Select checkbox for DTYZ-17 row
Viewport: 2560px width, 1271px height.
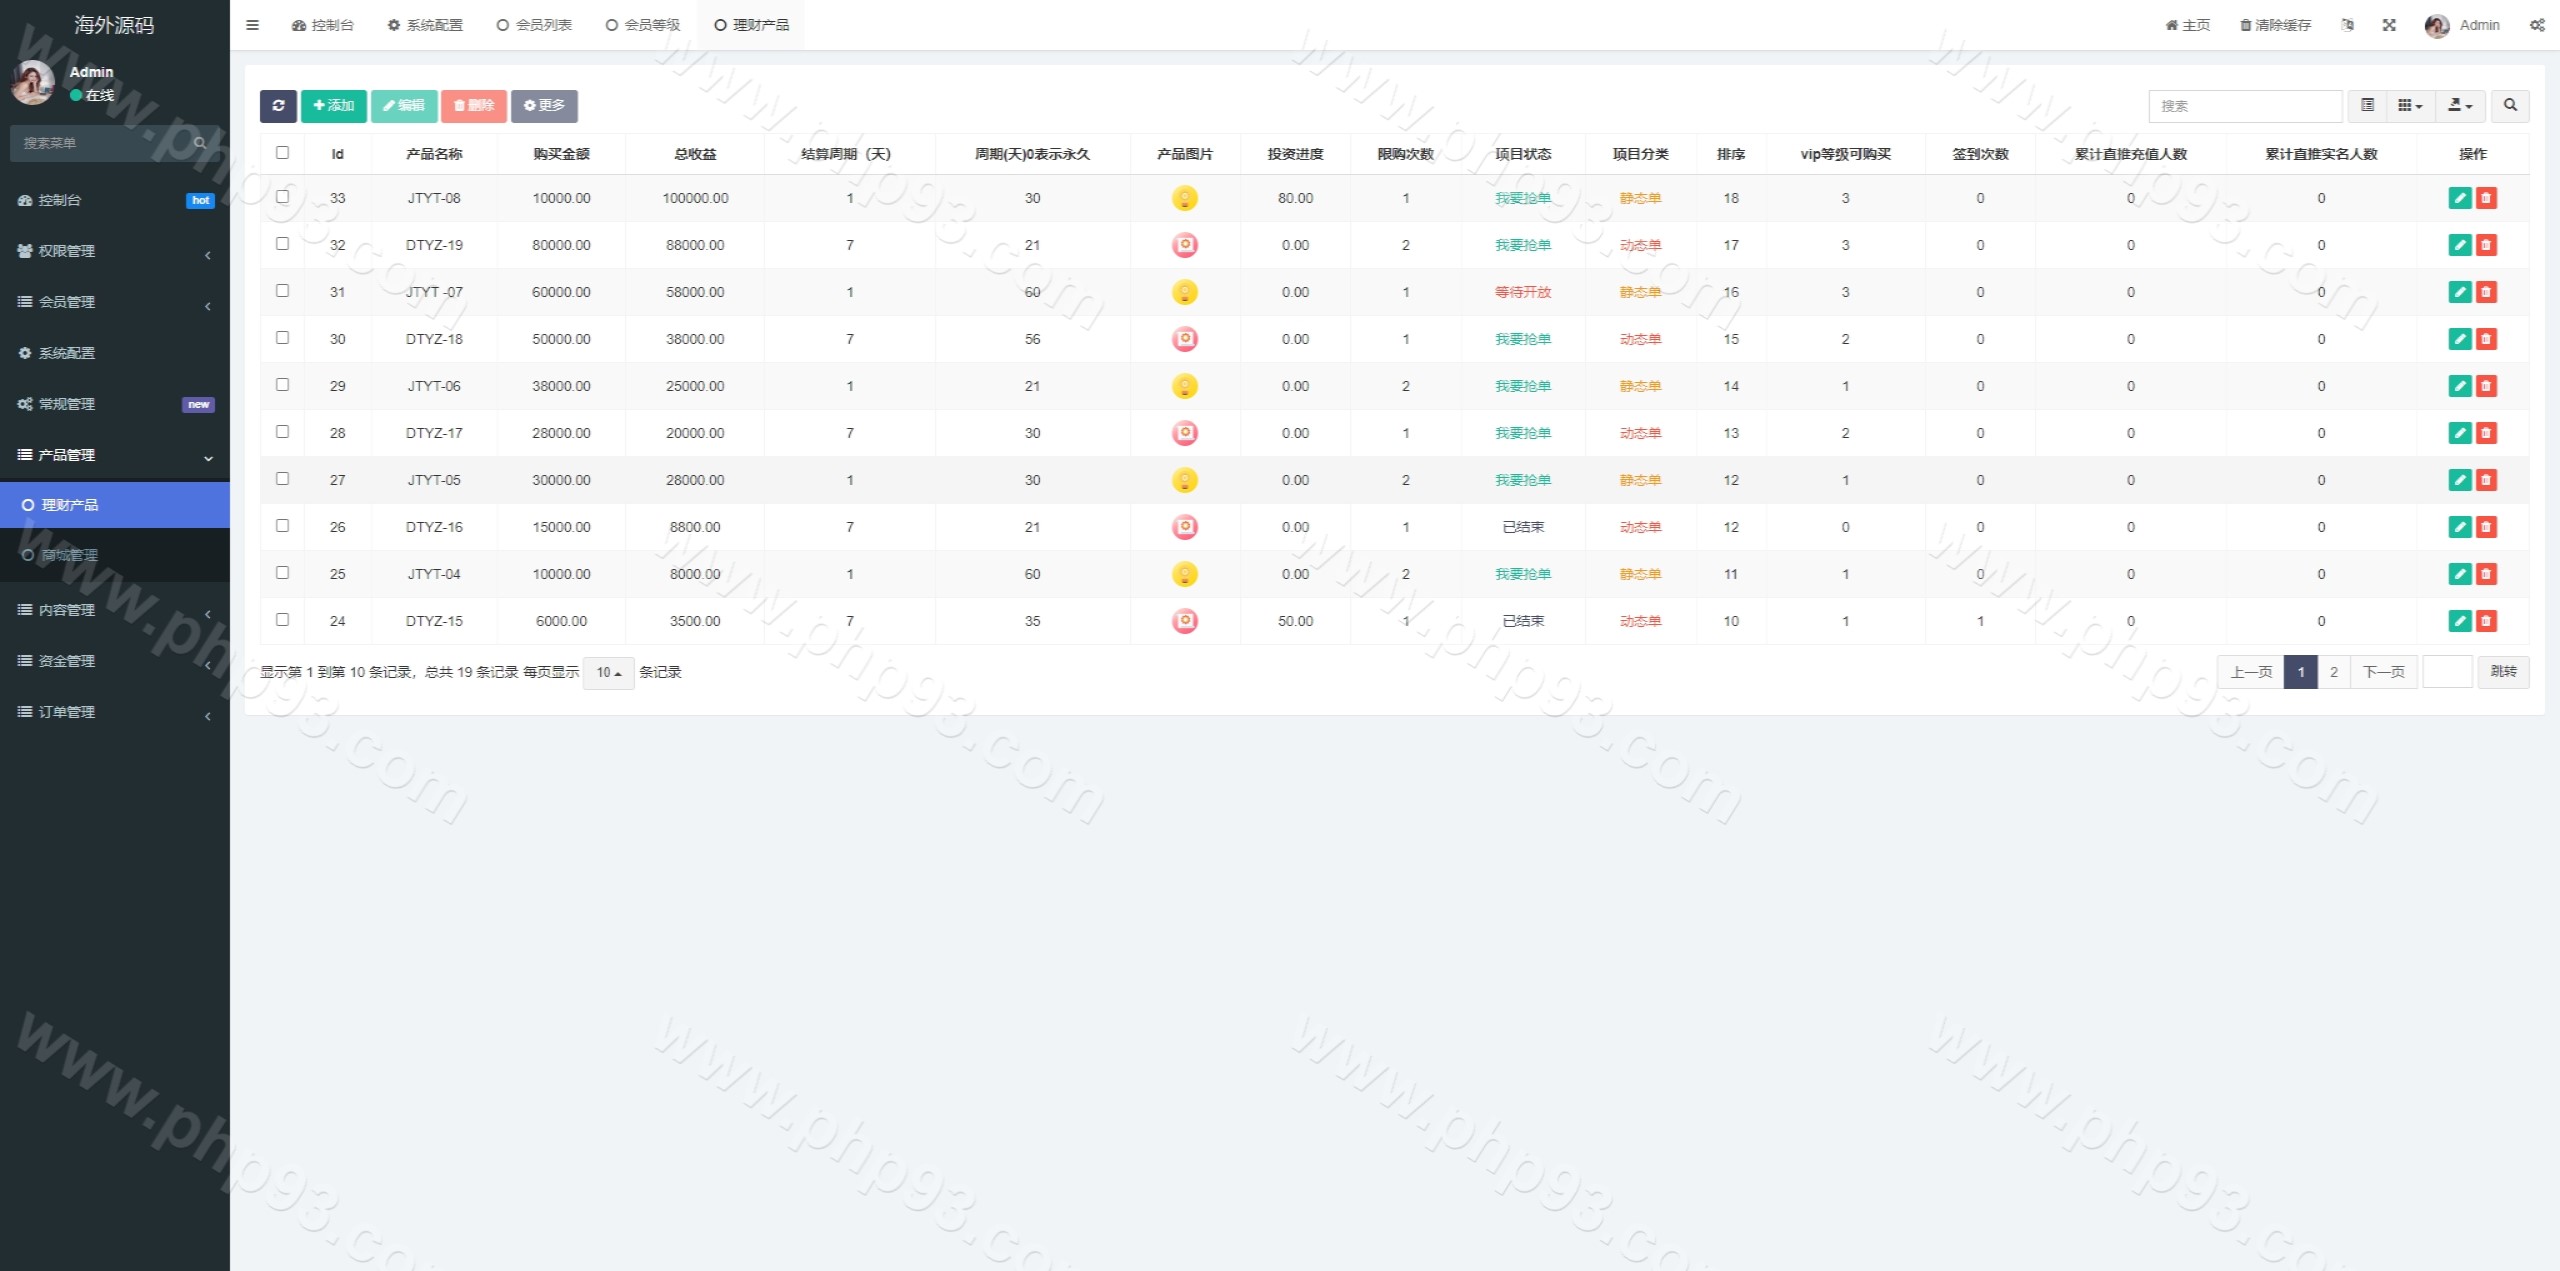(x=282, y=432)
